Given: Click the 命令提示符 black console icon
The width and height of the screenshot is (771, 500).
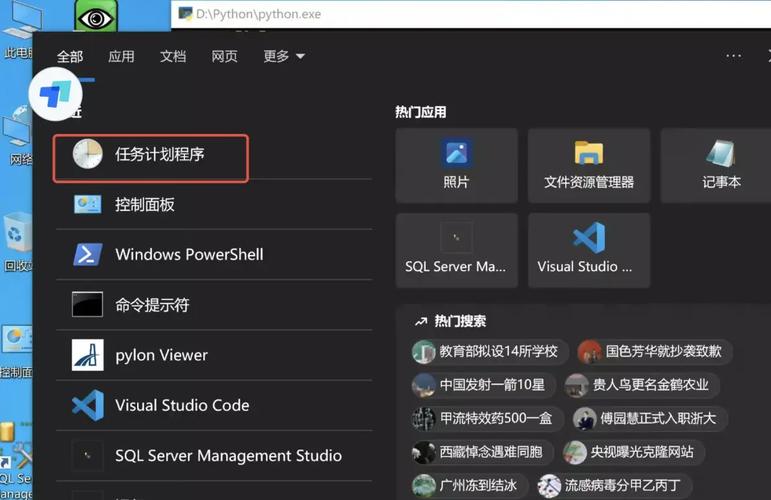Looking at the screenshot, I should (88, 304).
